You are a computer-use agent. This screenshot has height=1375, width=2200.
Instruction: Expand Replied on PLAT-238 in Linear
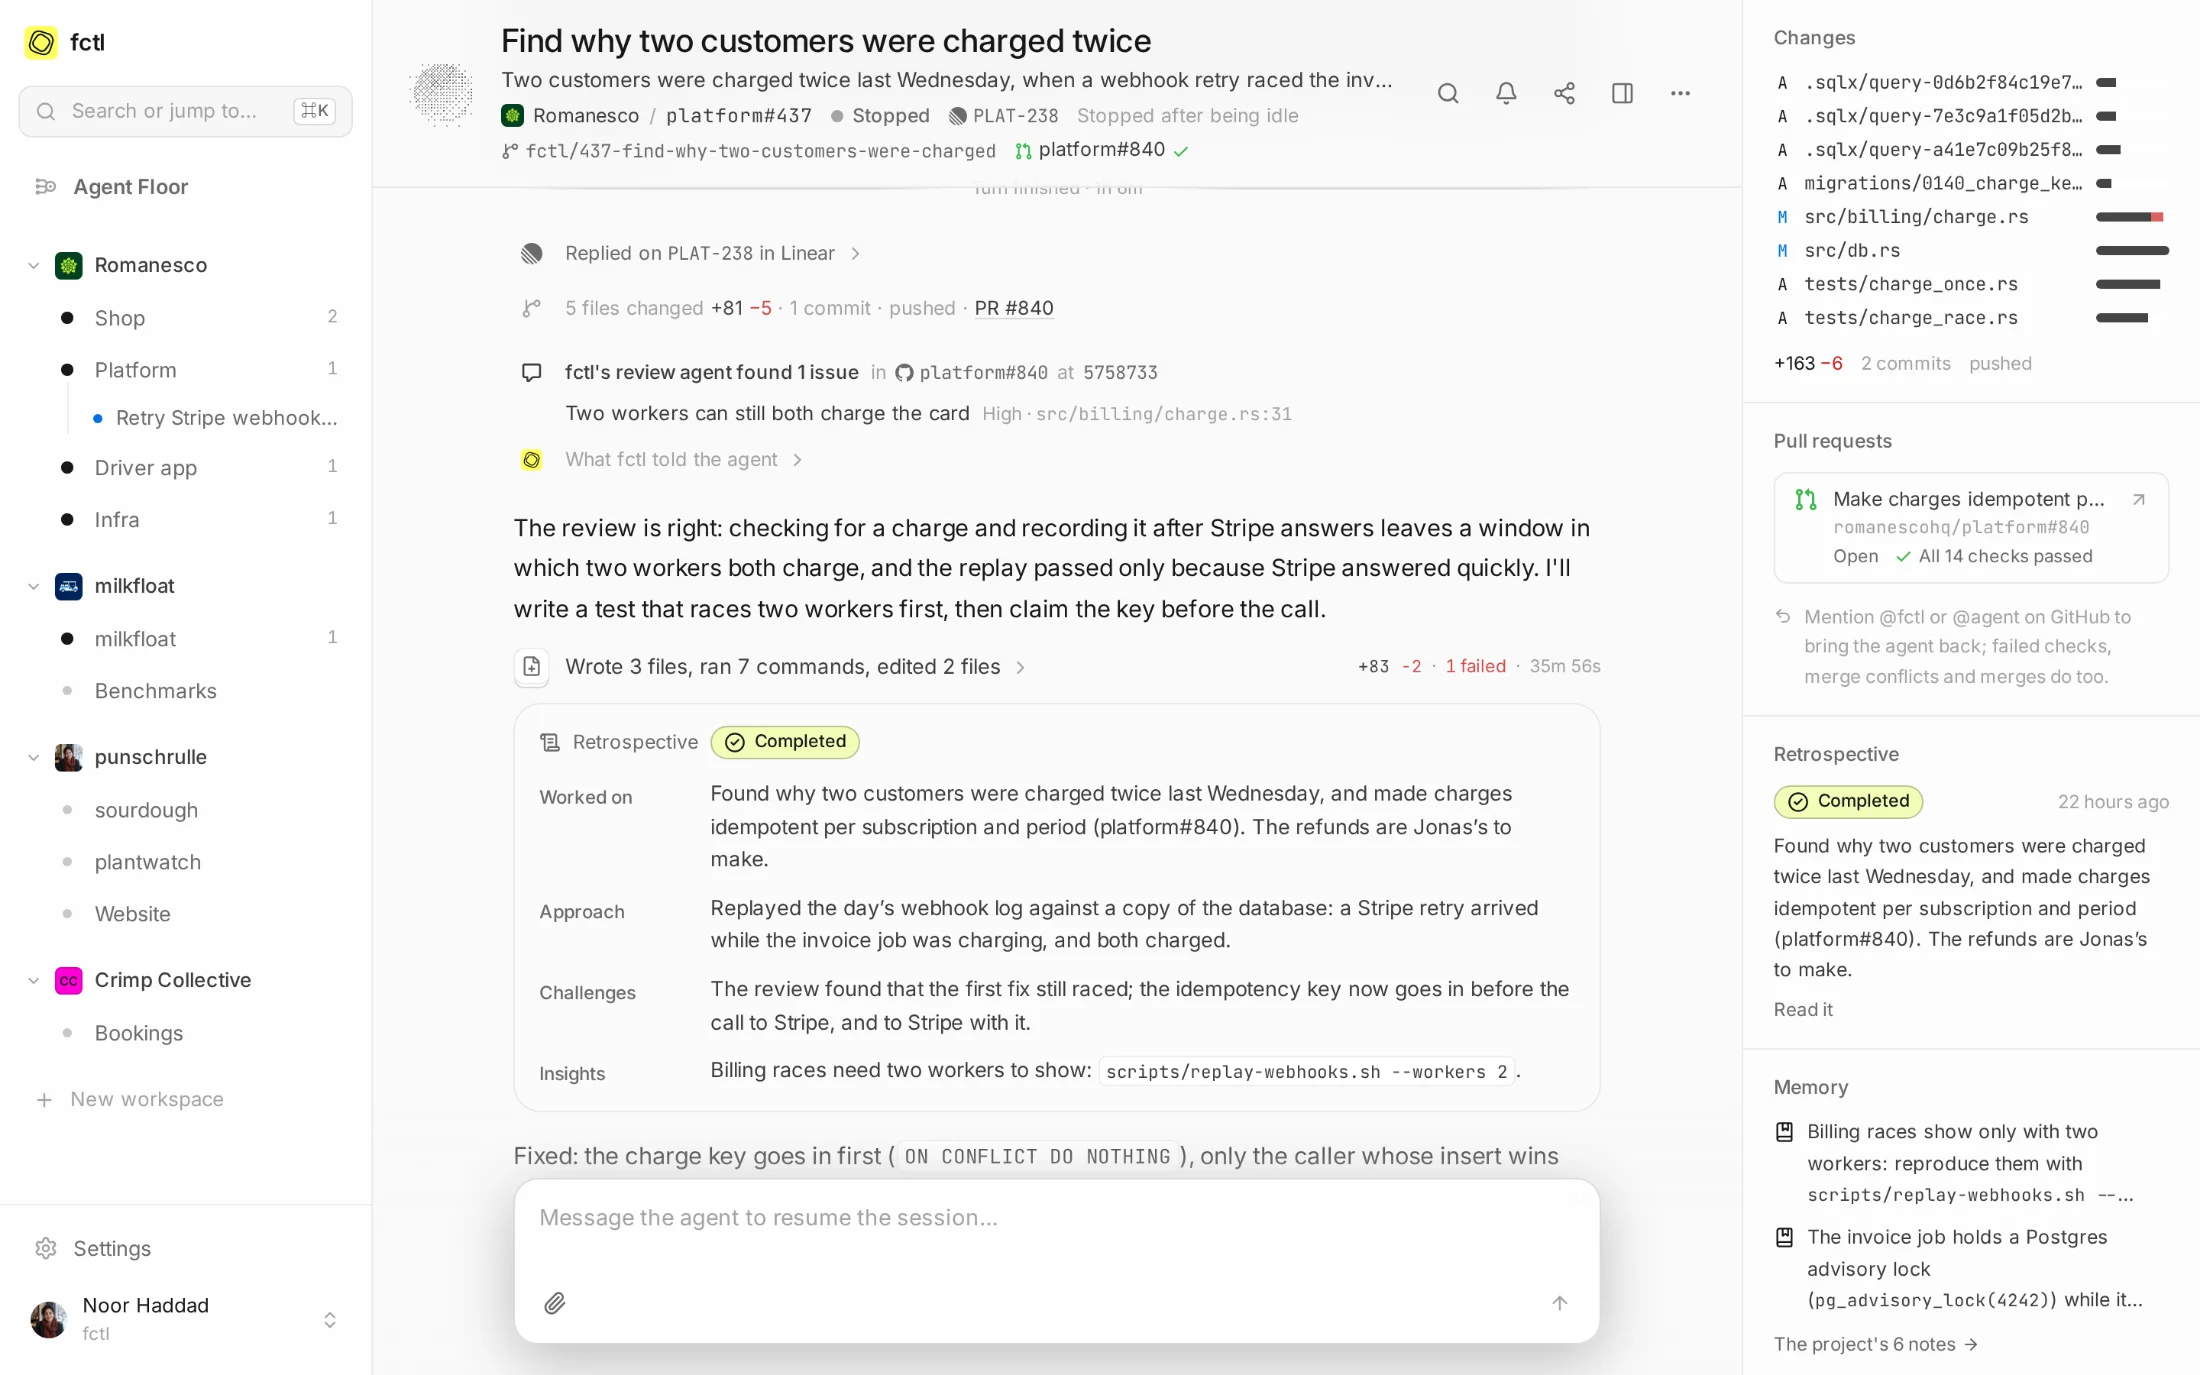pos(712,253)
